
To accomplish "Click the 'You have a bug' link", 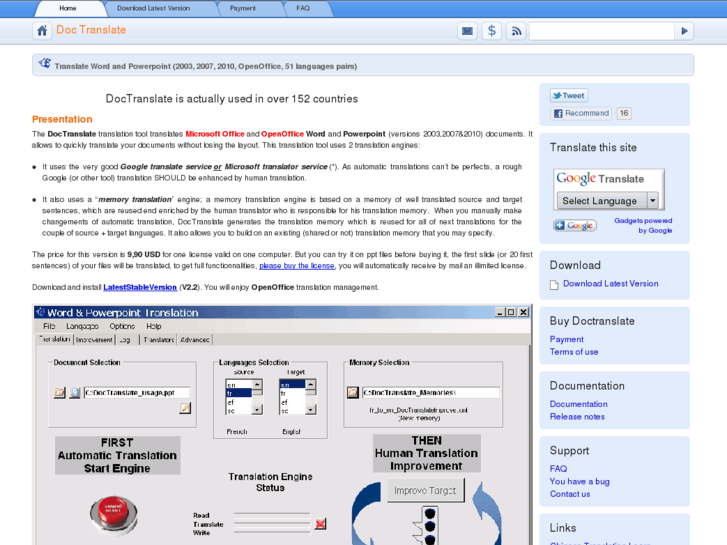I will tap(580, 481).
